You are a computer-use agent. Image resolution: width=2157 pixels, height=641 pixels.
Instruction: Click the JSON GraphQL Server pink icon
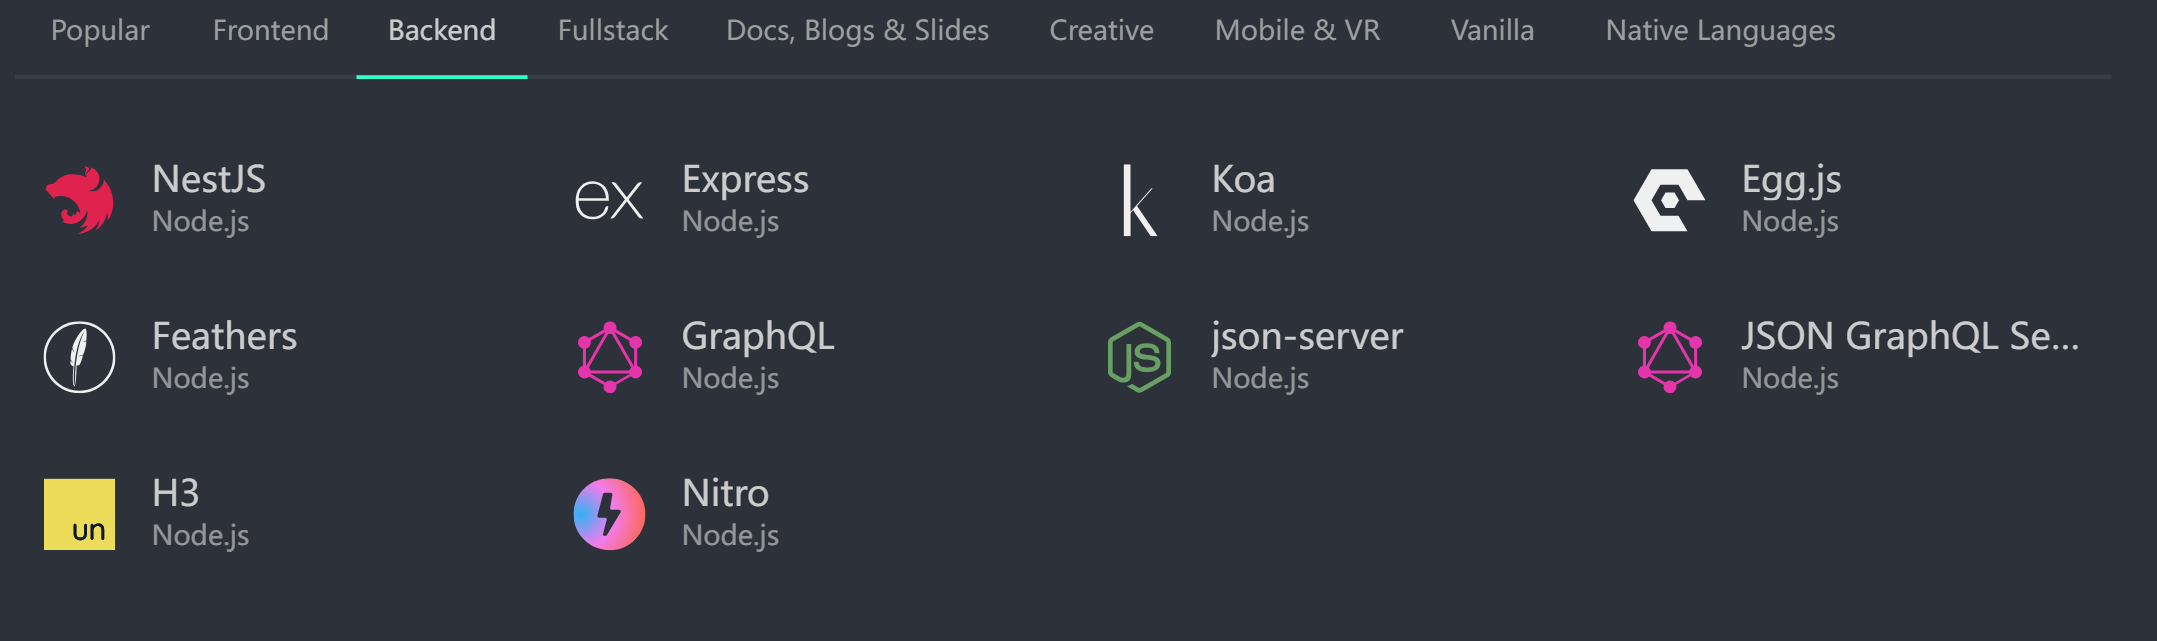tap(1669, 357)
